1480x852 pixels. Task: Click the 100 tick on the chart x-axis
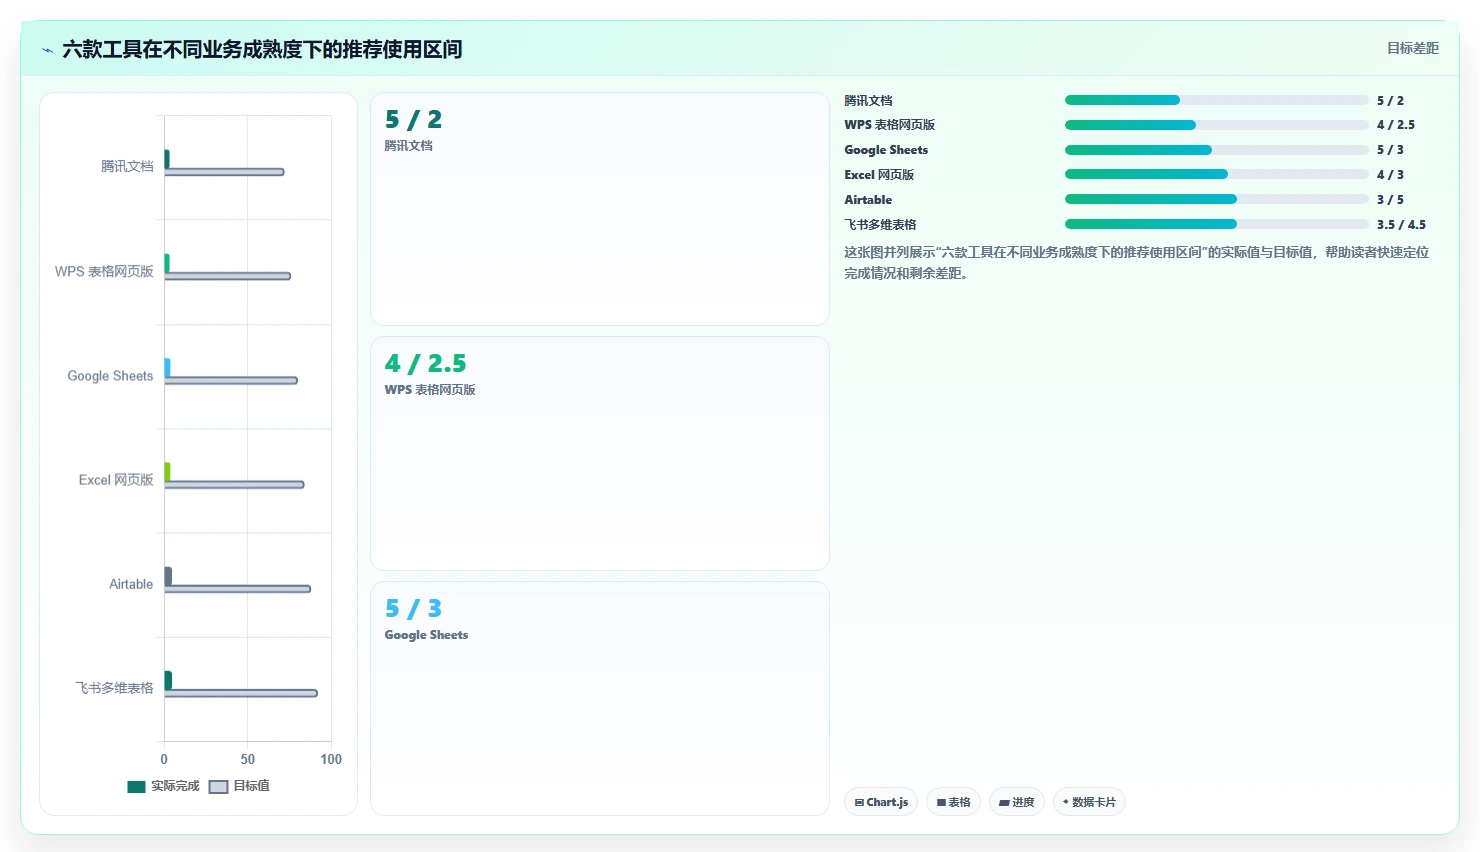[331, 759]
